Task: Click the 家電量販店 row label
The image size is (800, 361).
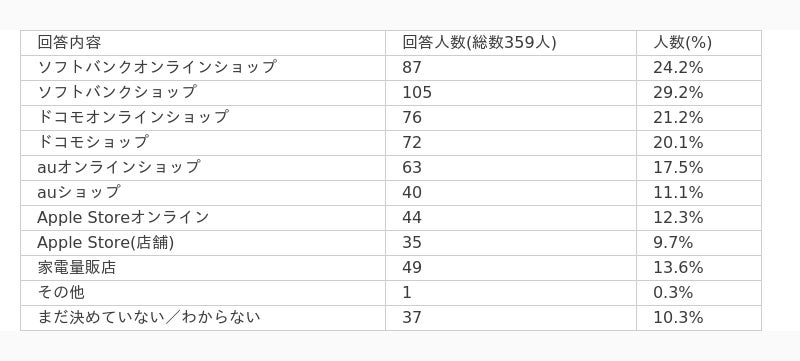Action: pyautogui.click(x=203, y=268)
